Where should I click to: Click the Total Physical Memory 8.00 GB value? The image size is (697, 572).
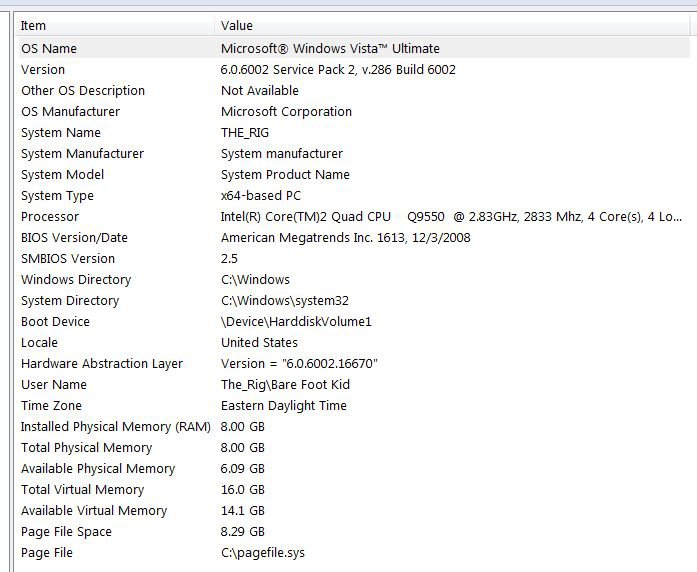(x=243, y=448)
